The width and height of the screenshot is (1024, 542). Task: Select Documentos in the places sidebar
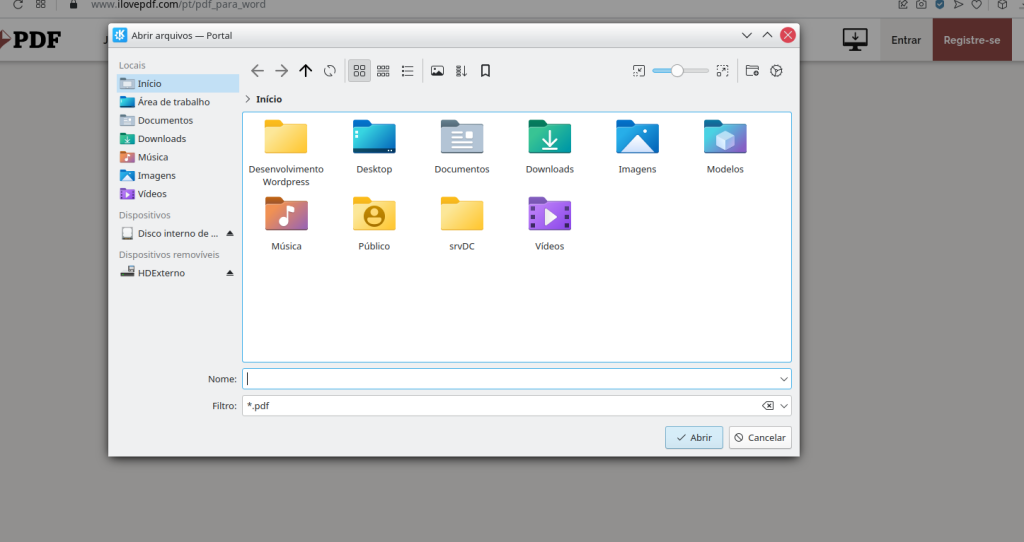pyautogui.click(x=178, y=120)
